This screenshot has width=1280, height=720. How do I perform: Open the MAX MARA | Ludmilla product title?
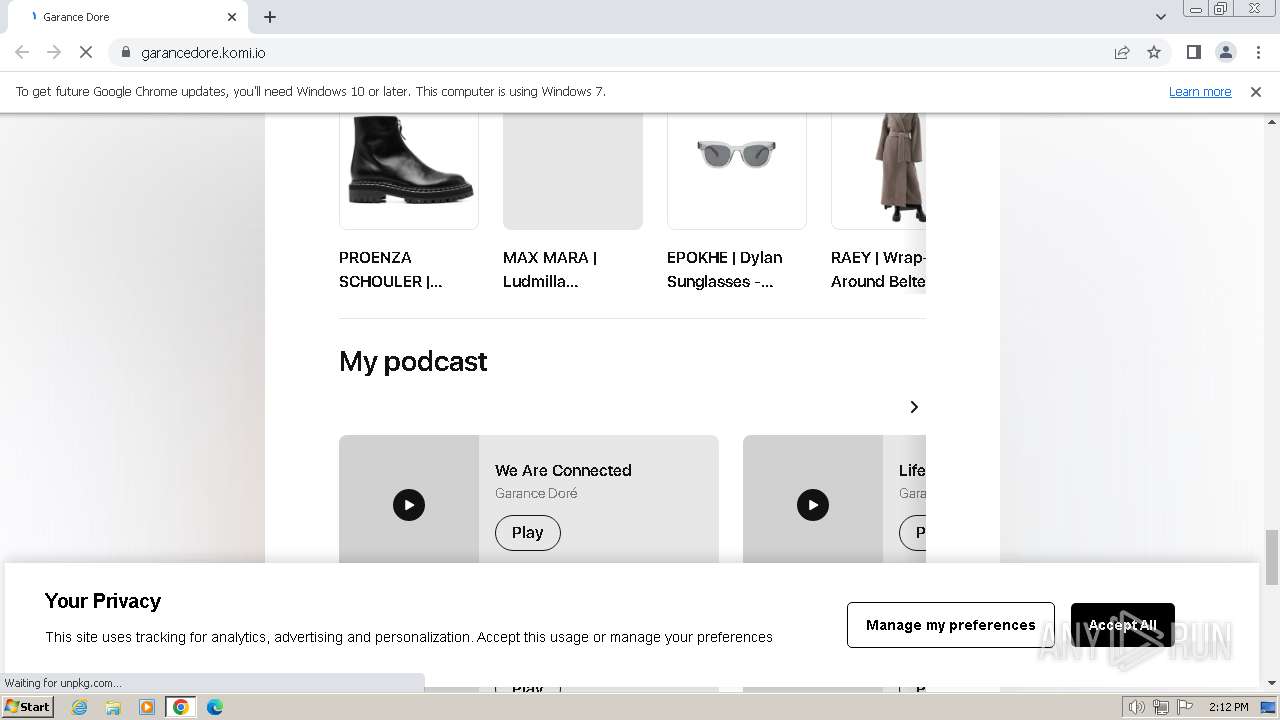[x=550, y=270]
